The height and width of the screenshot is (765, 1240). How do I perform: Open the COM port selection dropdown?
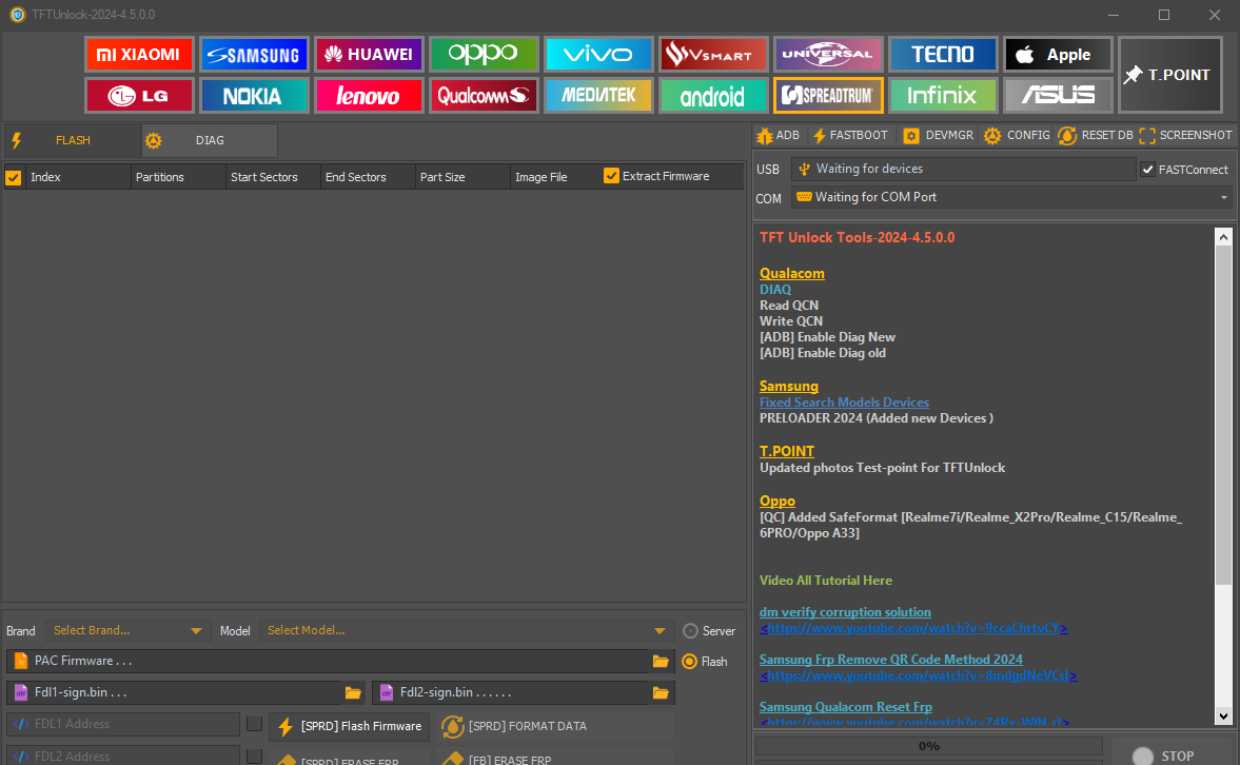tap(1222, 197)
